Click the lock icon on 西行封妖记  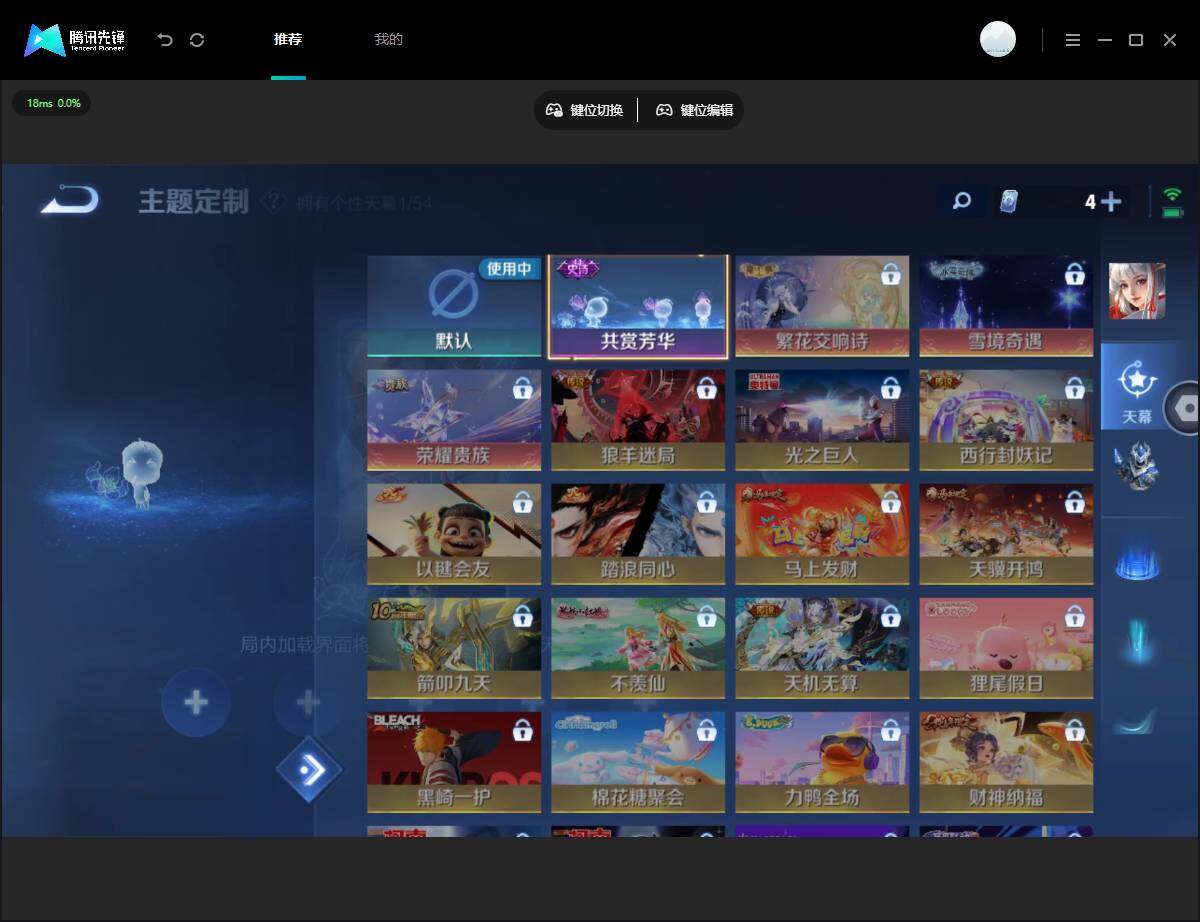(x=1075, y=388)
